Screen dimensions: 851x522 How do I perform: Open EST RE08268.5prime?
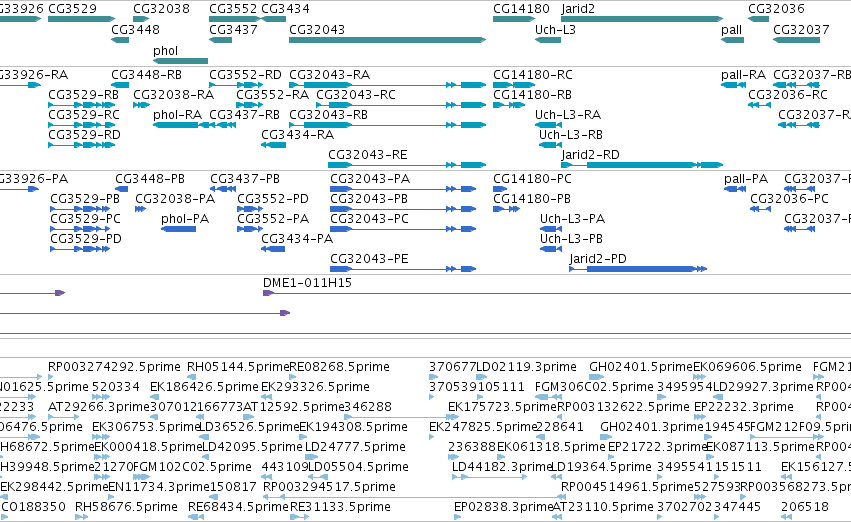tap(339, 367)
